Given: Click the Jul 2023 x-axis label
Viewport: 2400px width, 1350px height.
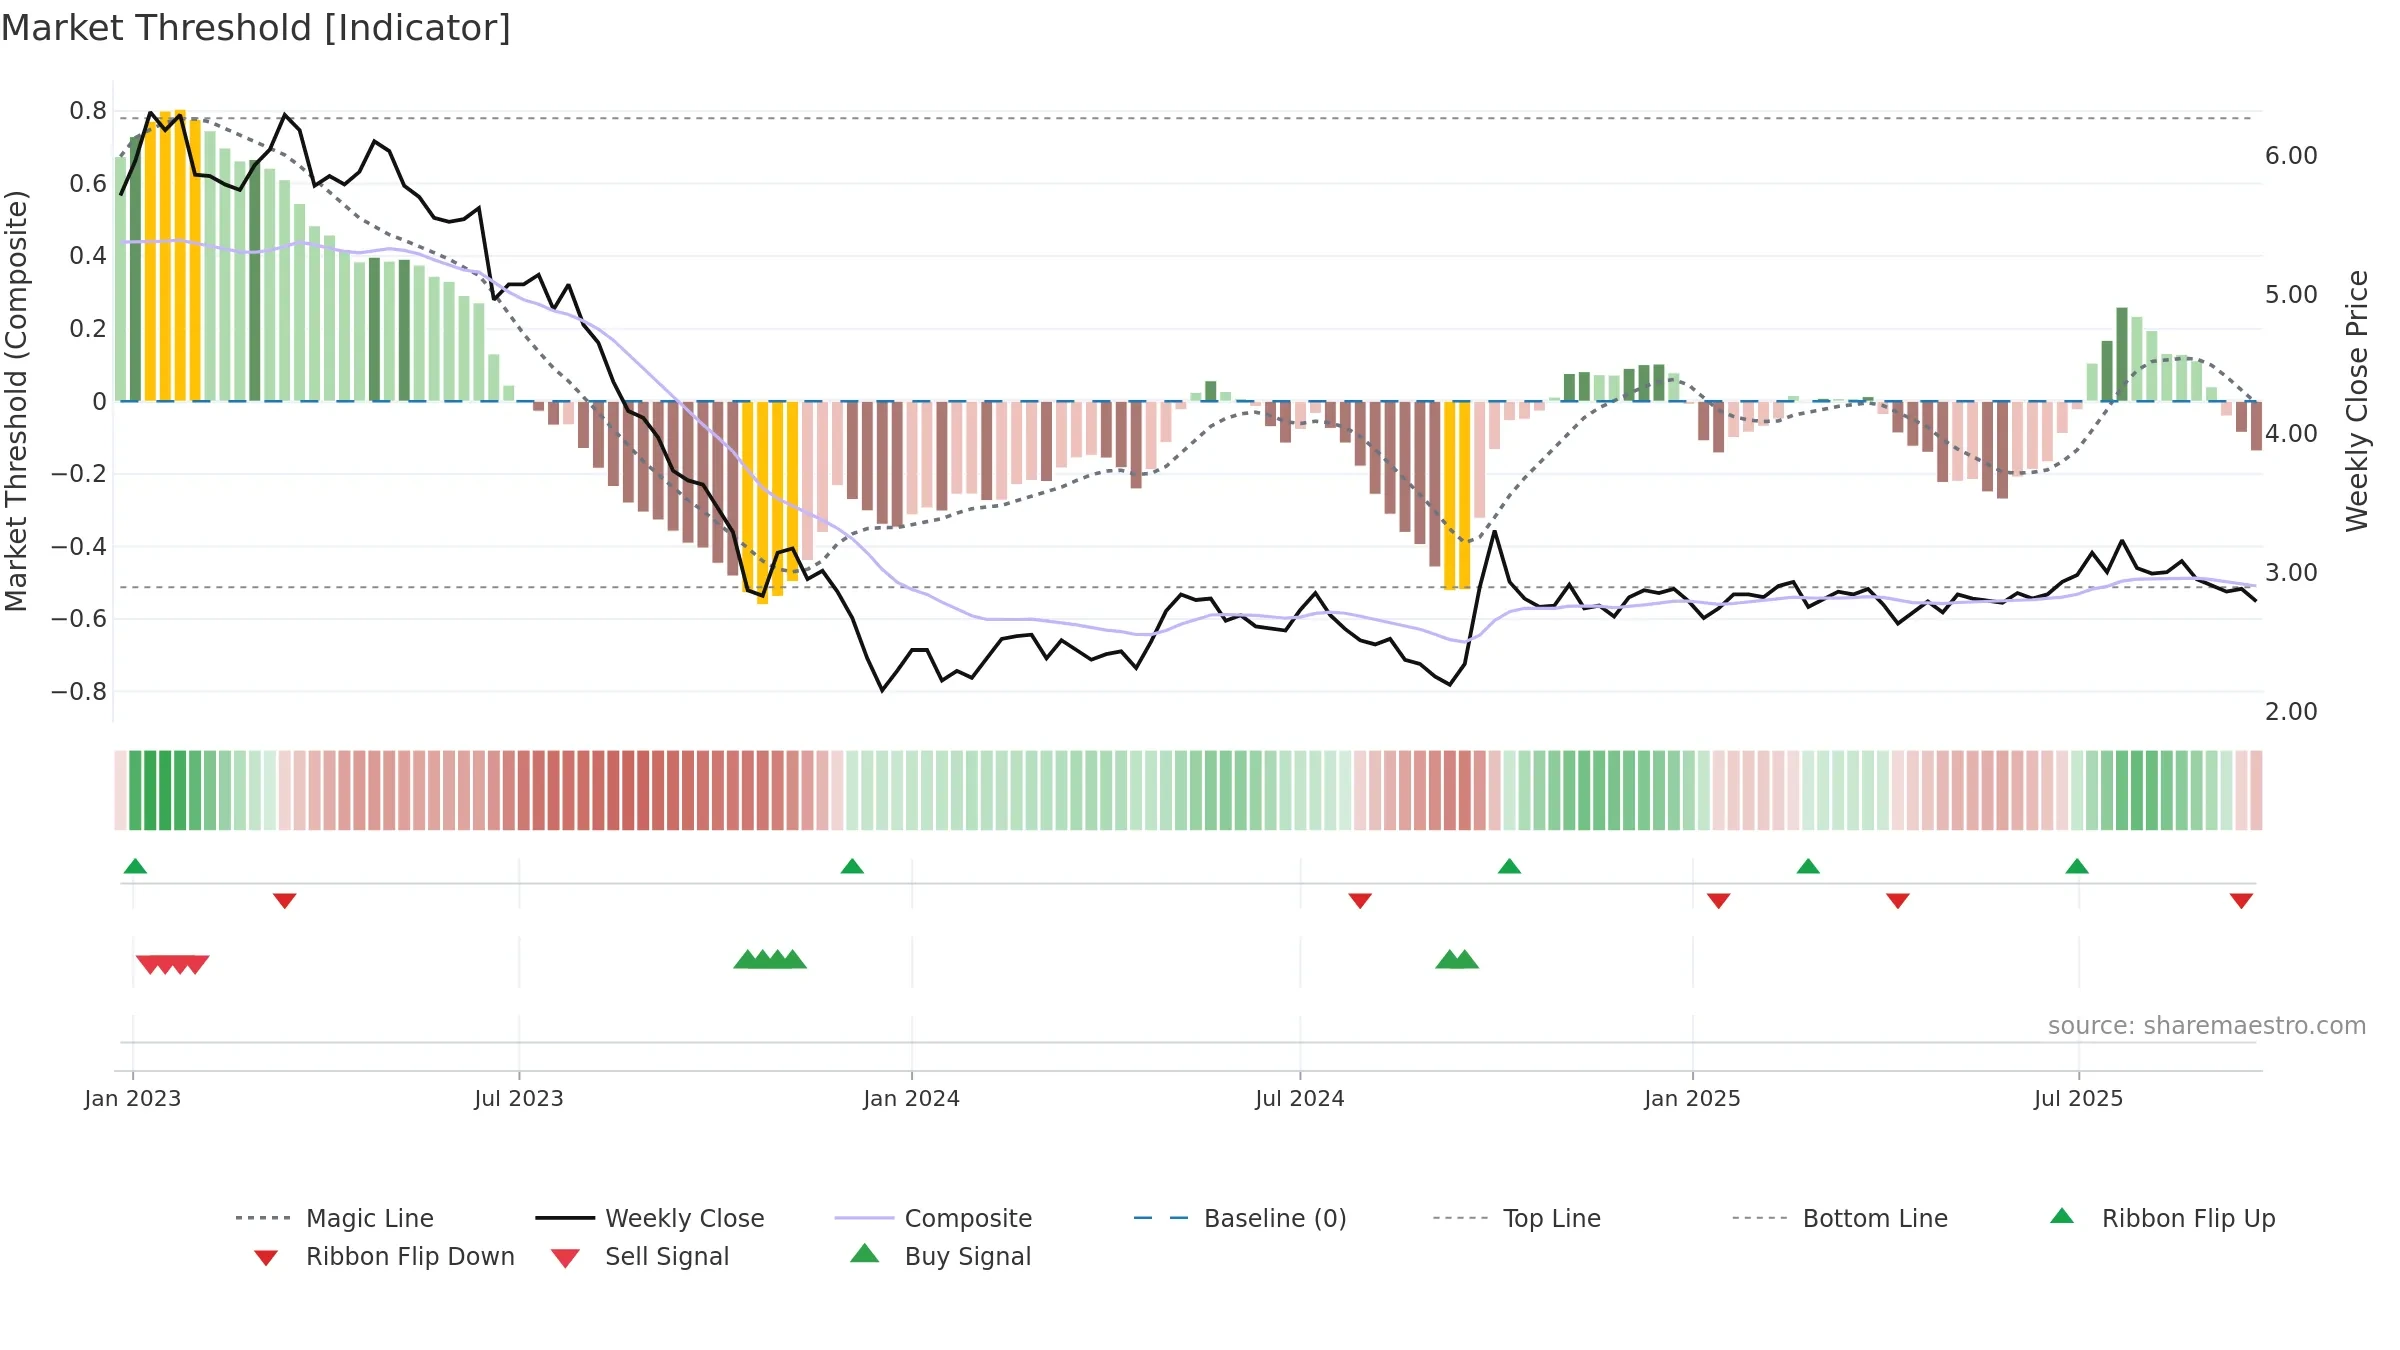Looking at the screenshot, I should 519,1099.
